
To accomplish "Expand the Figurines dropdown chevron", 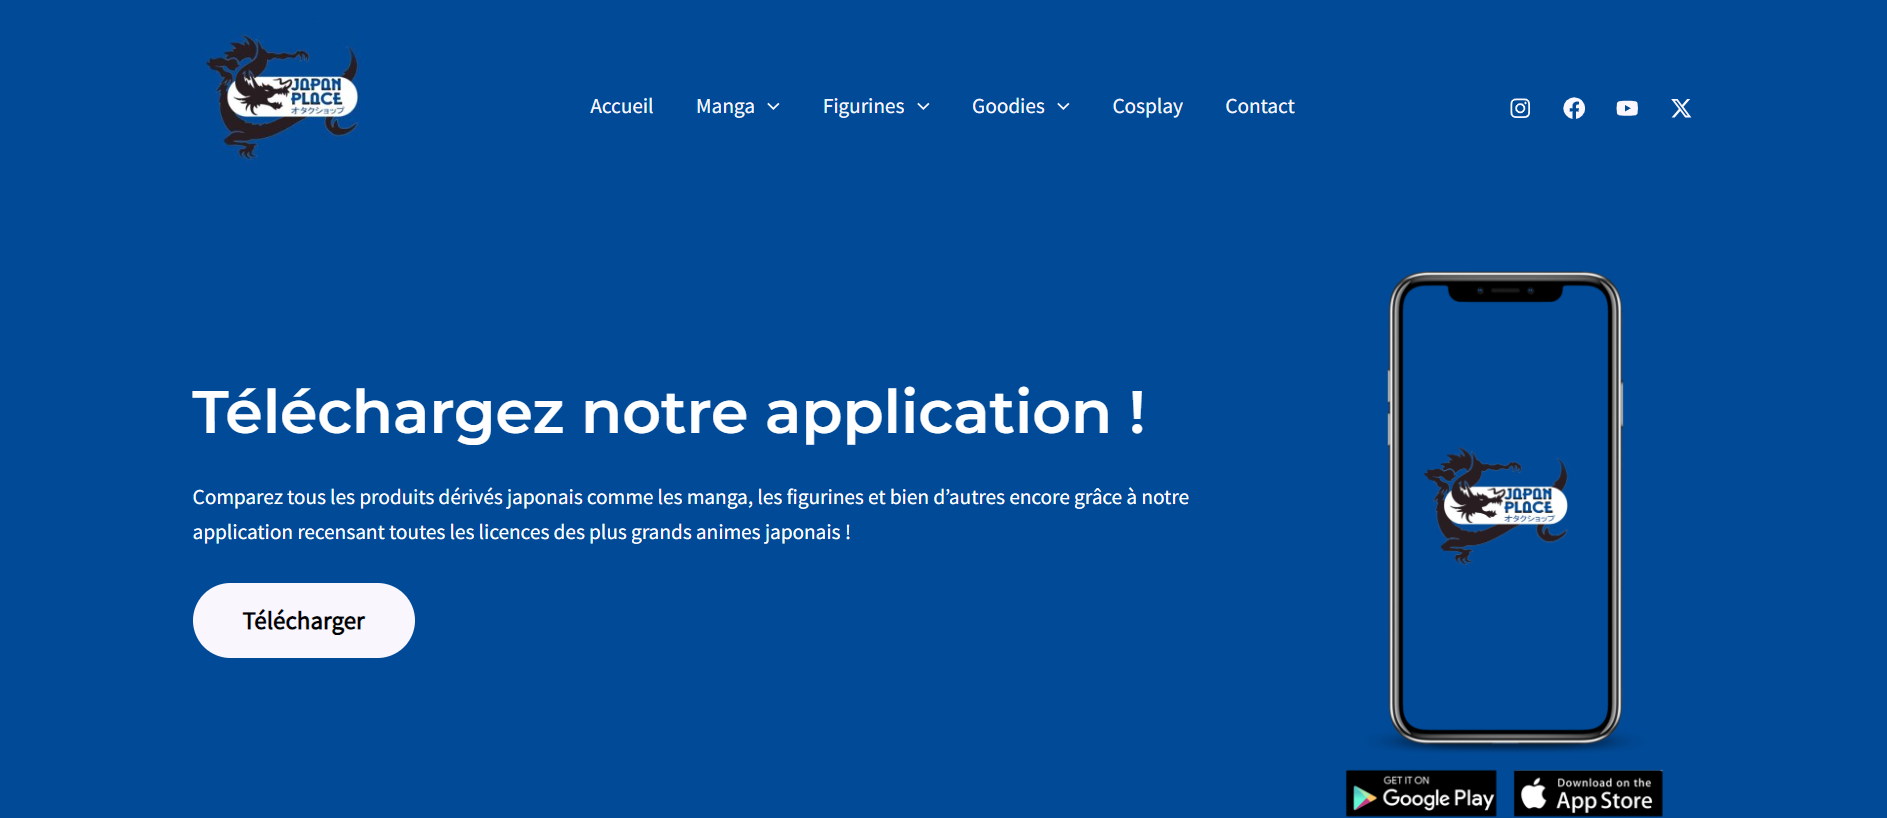I will 923,107.
